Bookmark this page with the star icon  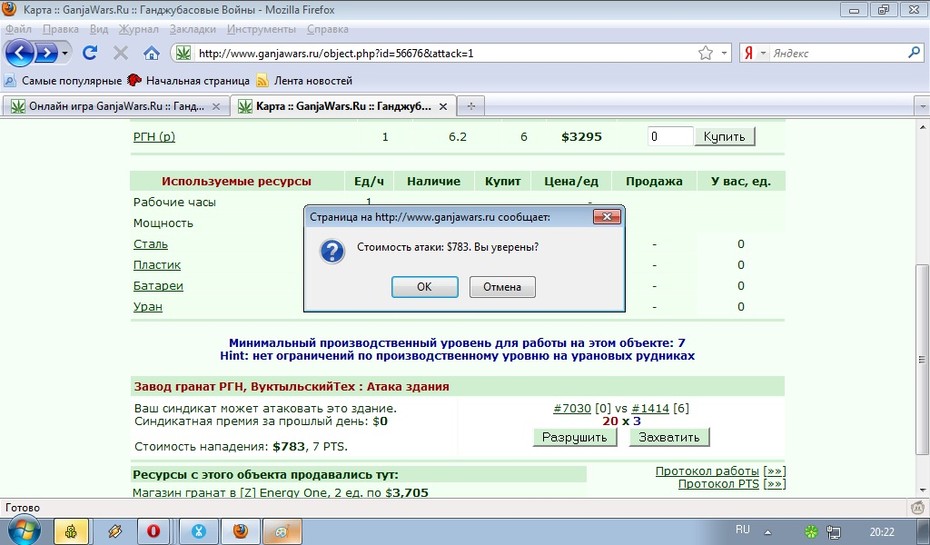pos(705,53)
